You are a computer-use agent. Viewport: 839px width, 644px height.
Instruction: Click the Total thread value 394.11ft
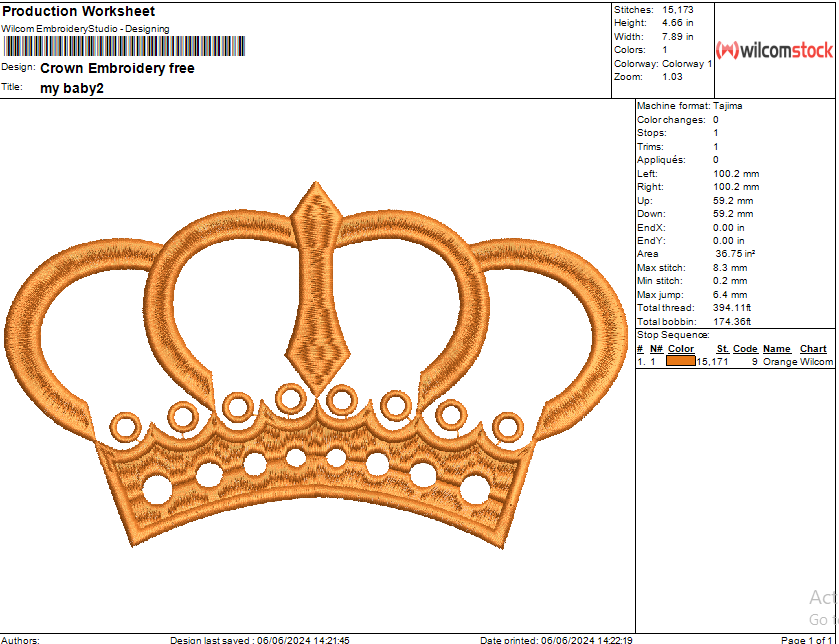pos(732,308)
